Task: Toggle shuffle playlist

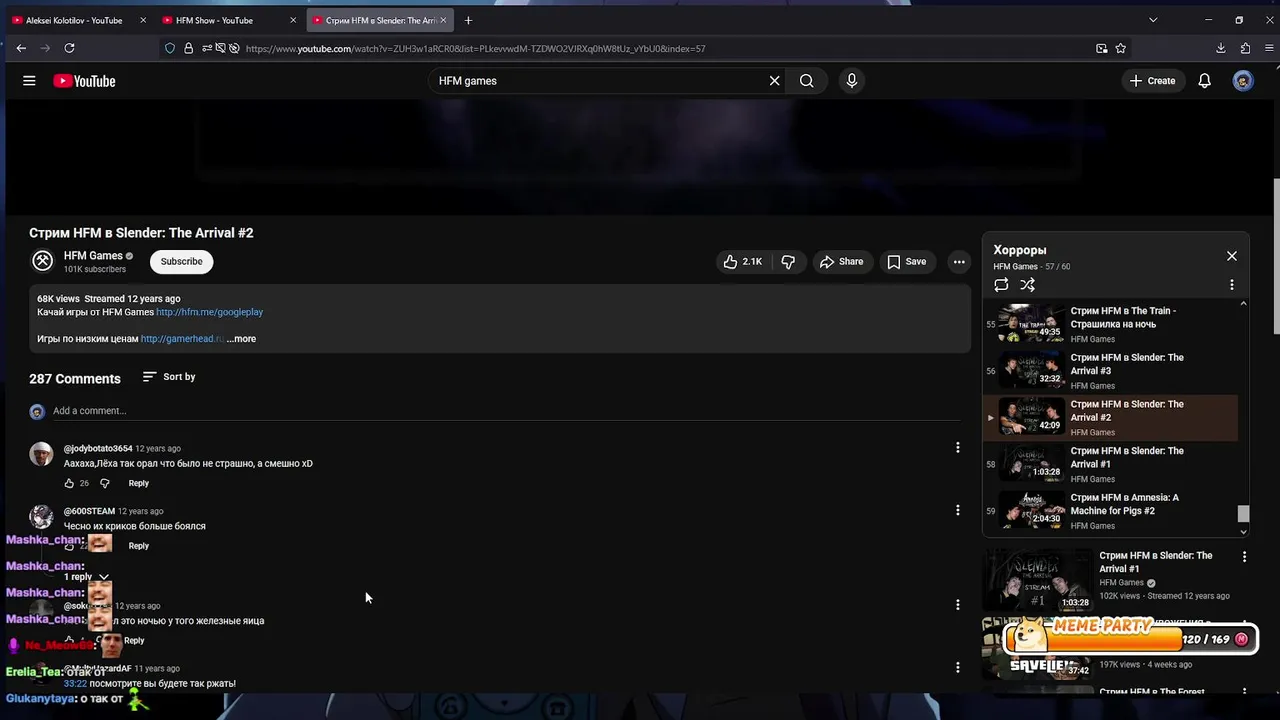Action: click(1028, 285)
